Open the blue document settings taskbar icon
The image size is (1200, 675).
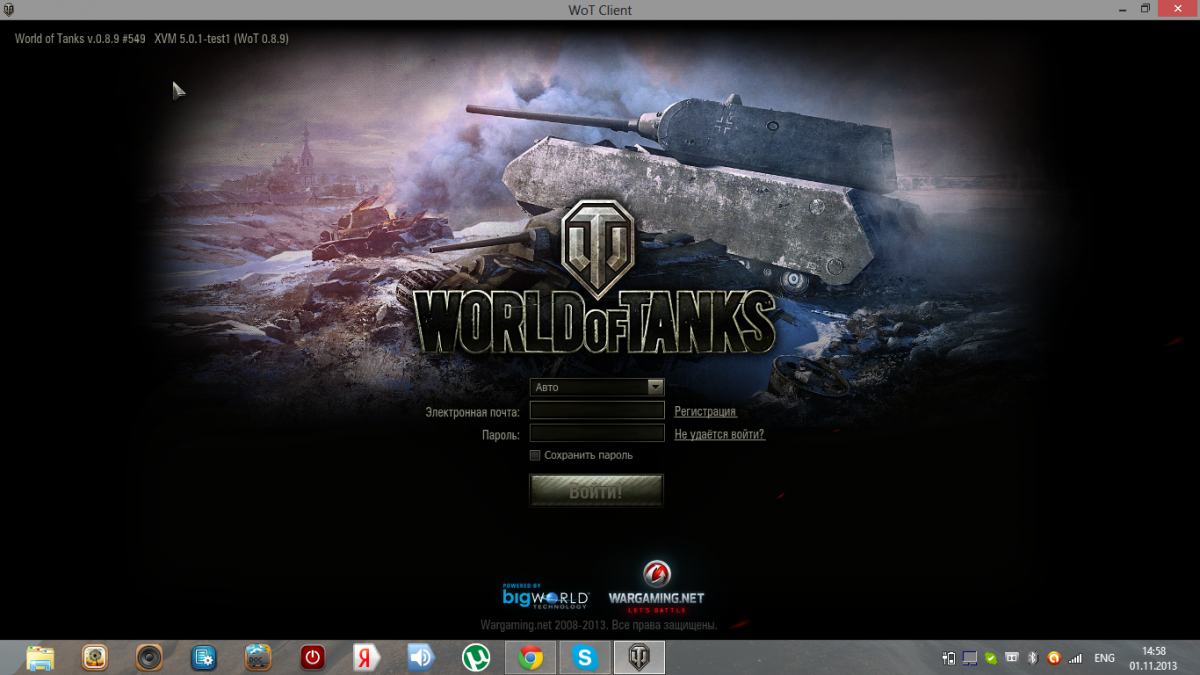(x=204, y=657)
